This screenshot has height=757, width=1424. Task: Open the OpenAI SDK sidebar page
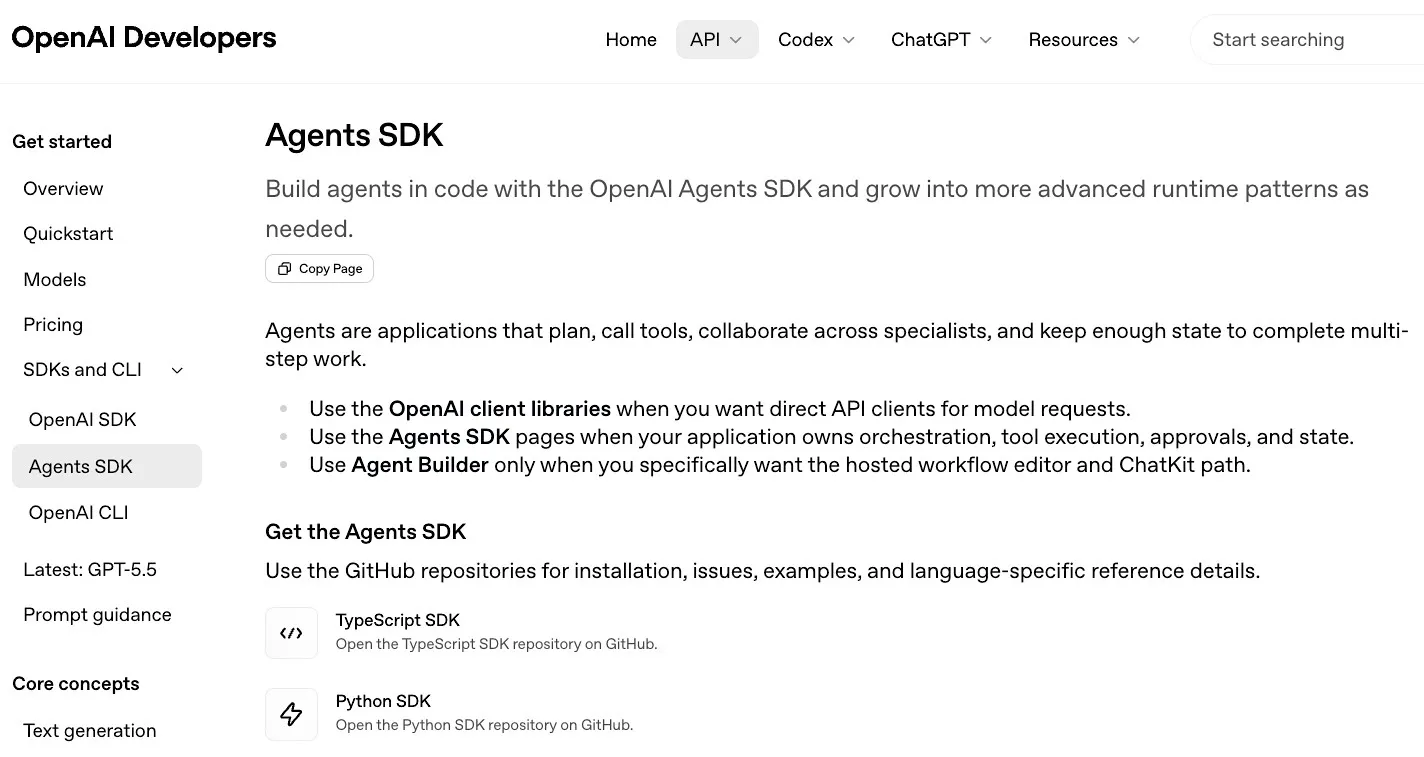coord(82,420)
